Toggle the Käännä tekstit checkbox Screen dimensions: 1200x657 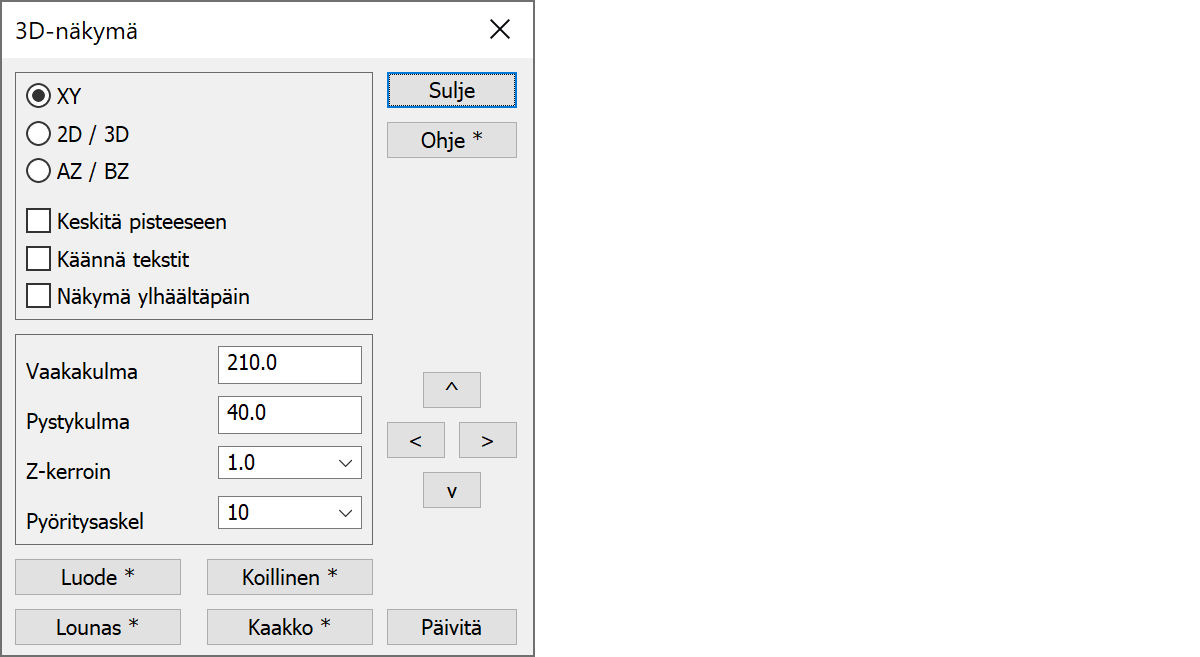pyautogui.click(x=39, y=259)
